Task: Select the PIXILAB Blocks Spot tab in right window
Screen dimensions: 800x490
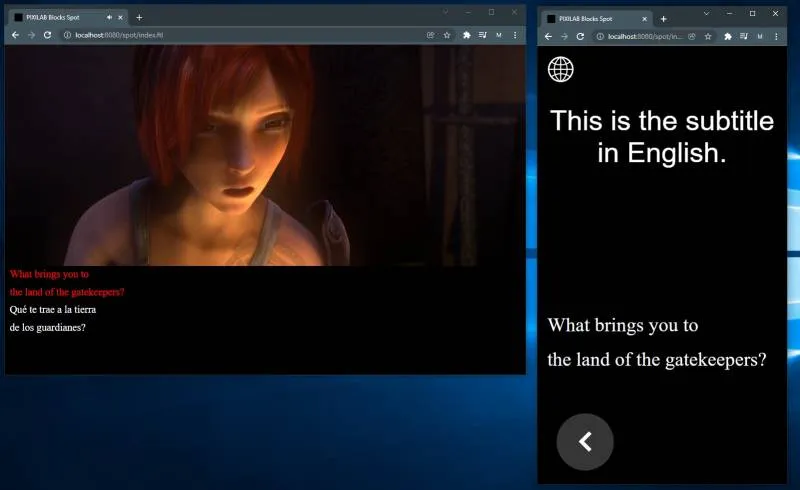Action: coord(597,19)
